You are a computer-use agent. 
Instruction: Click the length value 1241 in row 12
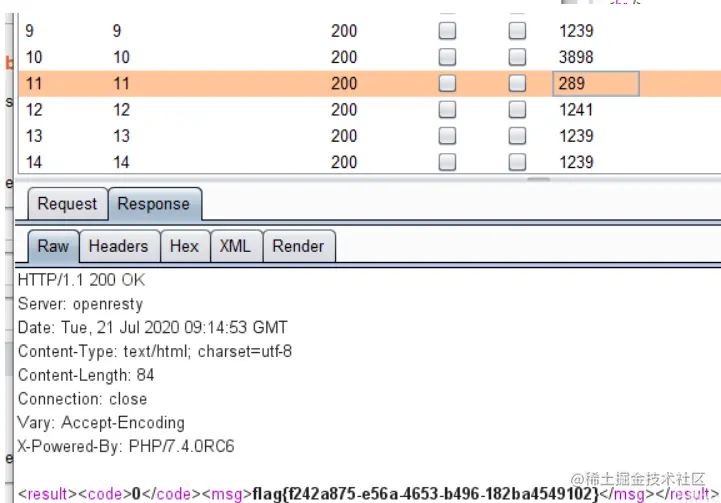click(x=576, y=110)
